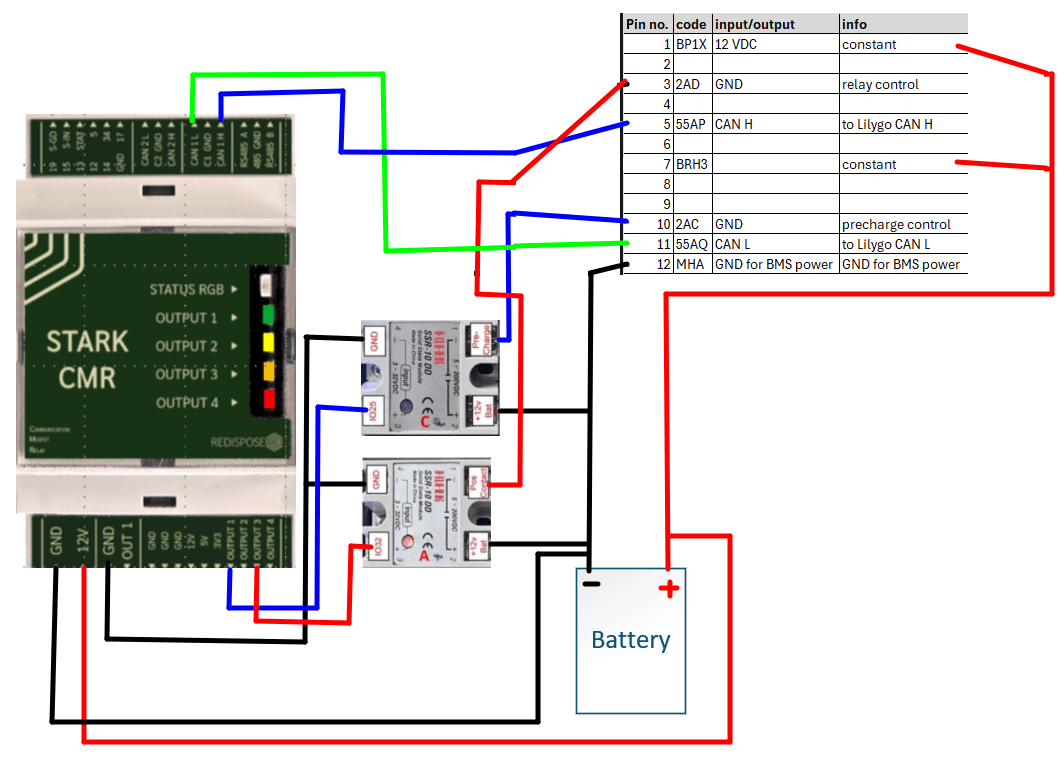This screenshot has width=1064, height=764.
Task: Click the green Output 1 LED
Action: point(268,314)
